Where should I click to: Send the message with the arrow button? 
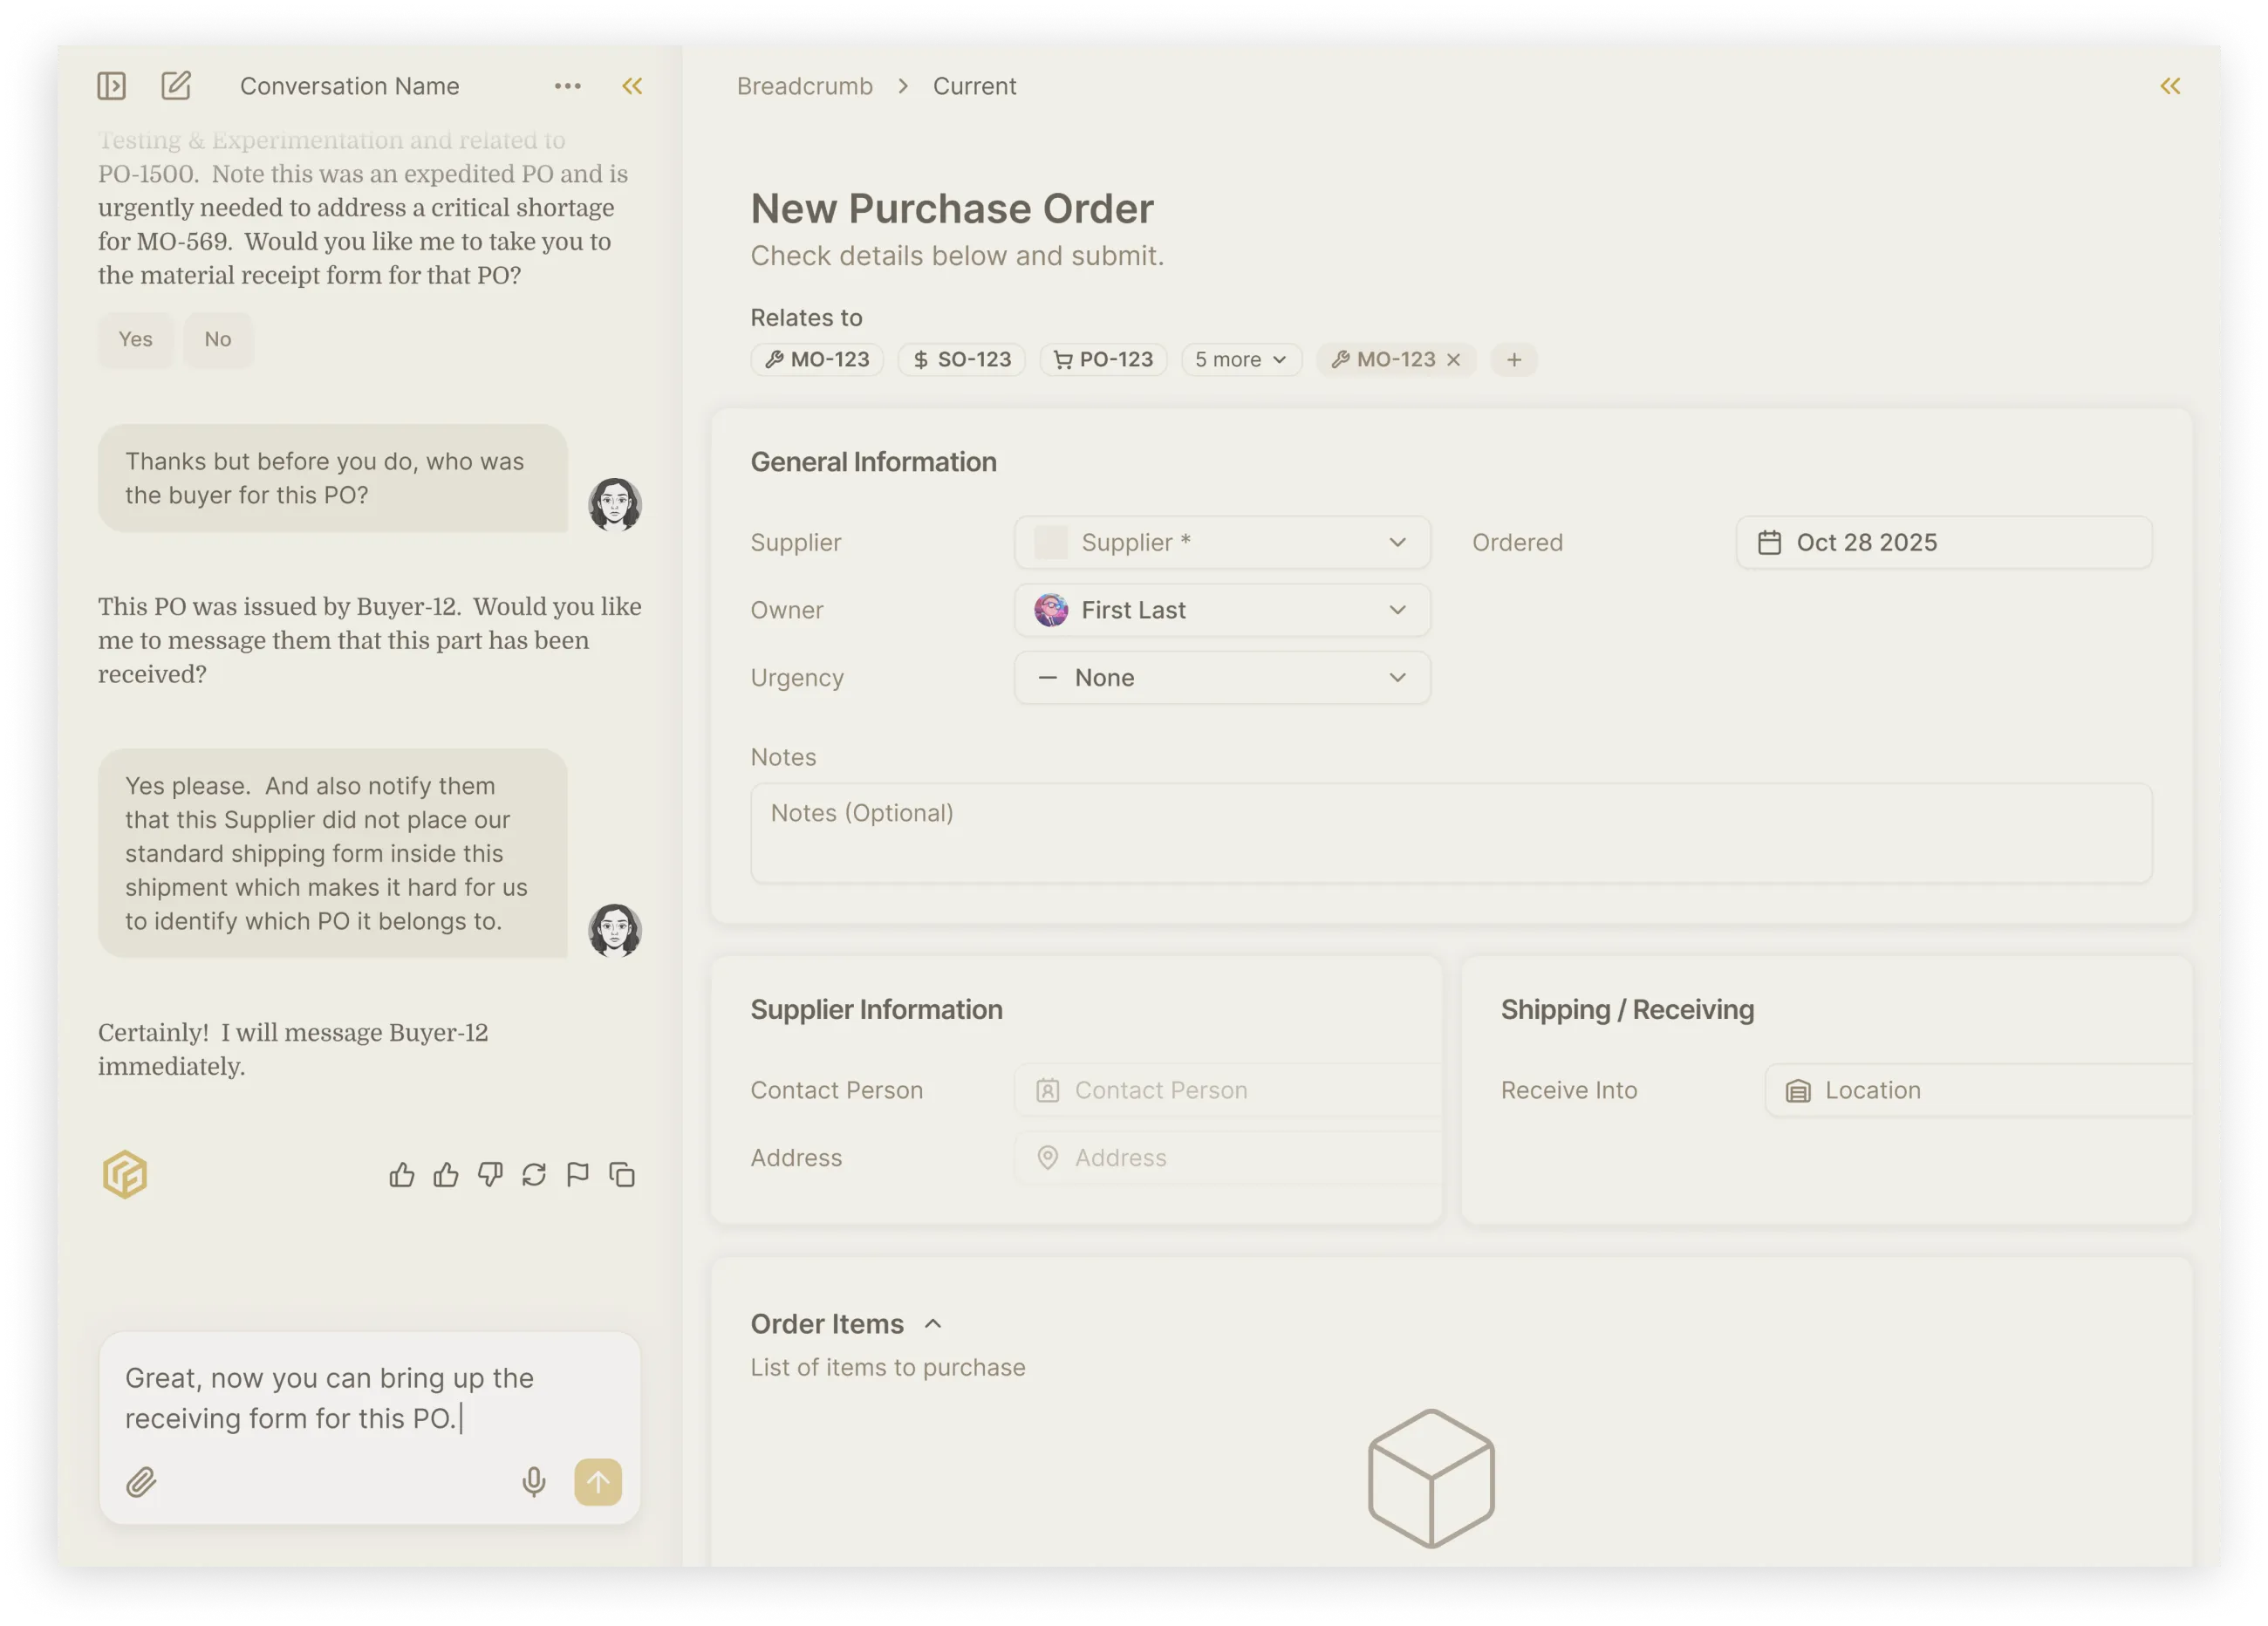(x=598, y=1482)
